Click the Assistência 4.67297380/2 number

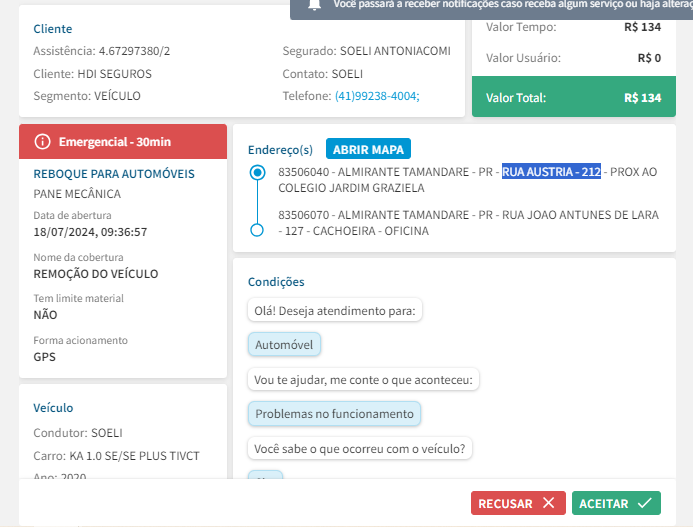(134, 51)
